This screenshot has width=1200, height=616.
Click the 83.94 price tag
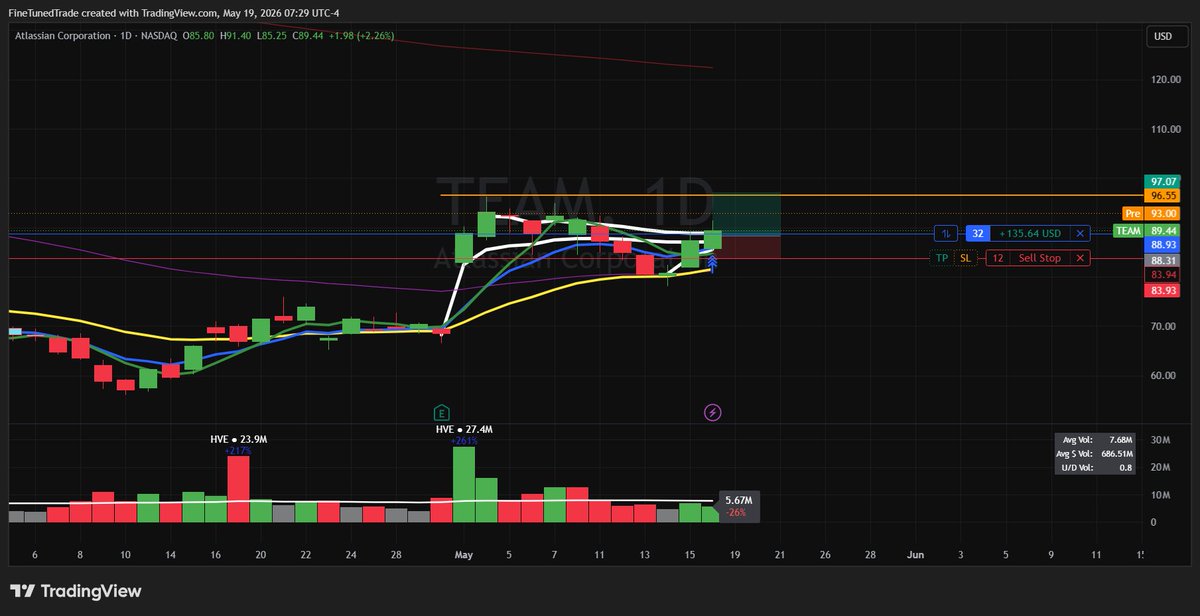[1163, 275]
